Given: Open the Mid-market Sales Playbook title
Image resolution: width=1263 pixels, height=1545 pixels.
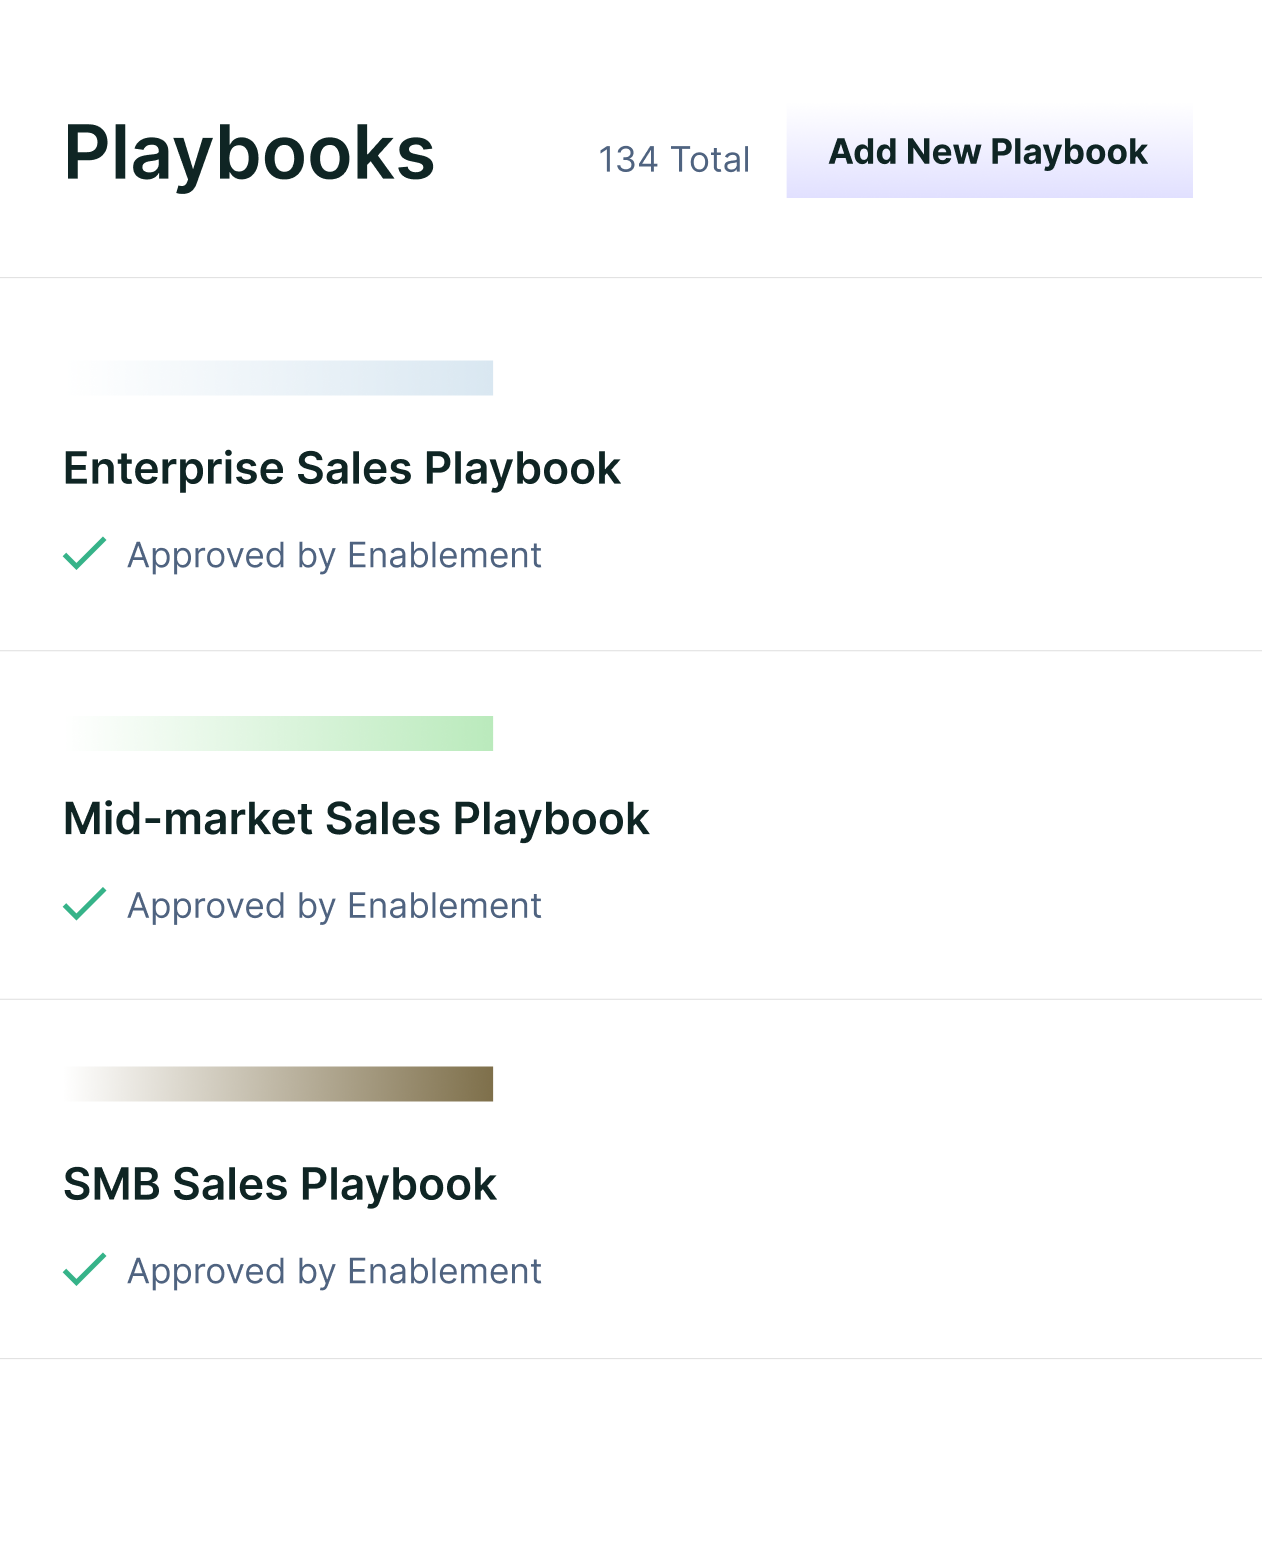Looking at the screenshot, I should coord(356,818).
